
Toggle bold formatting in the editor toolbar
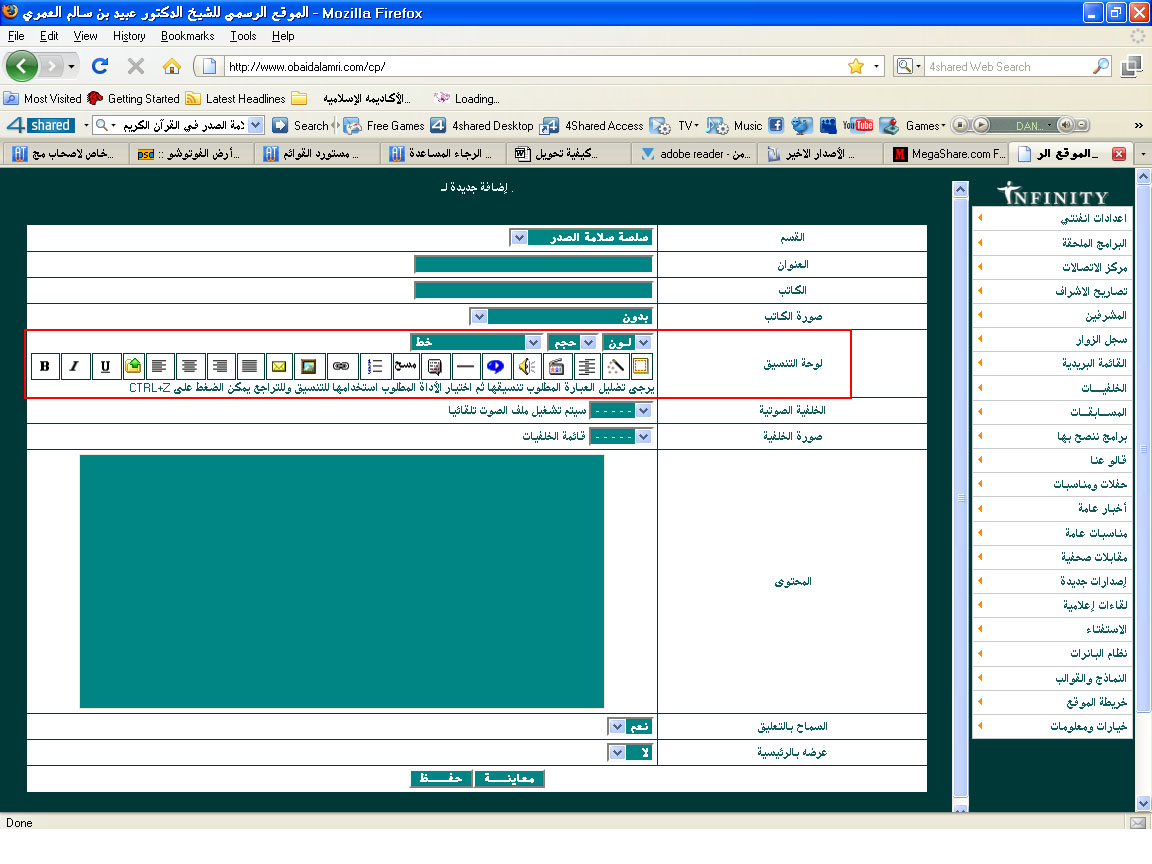pos(45,366)
